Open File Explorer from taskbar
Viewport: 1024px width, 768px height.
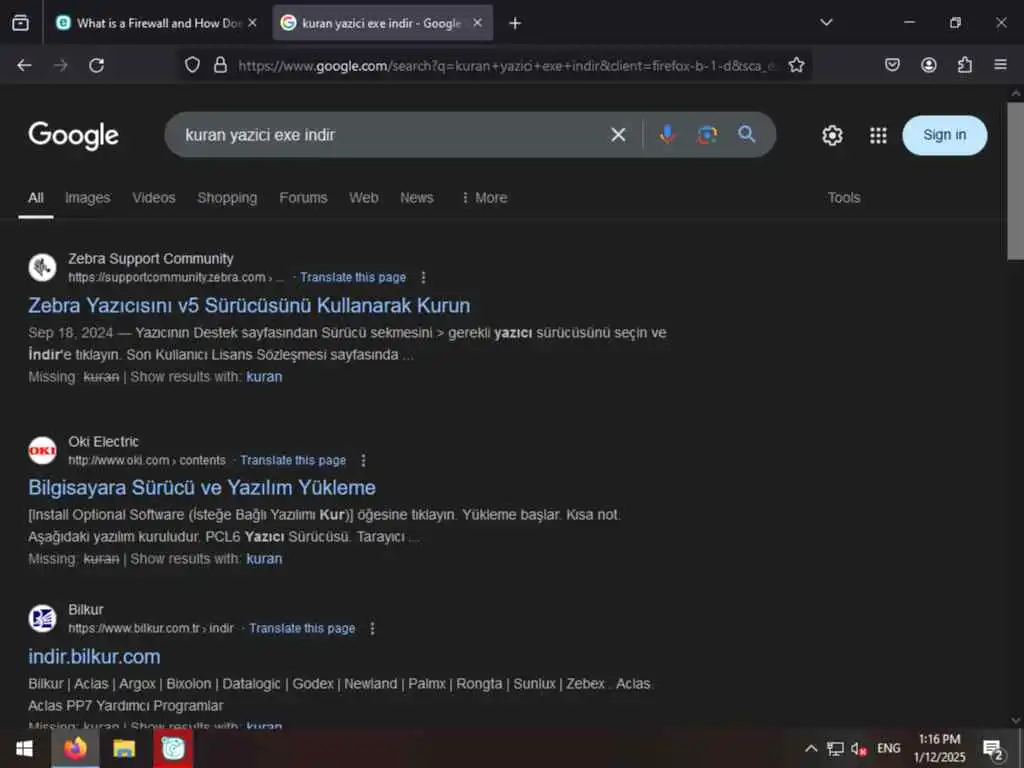tap(124, 748)
